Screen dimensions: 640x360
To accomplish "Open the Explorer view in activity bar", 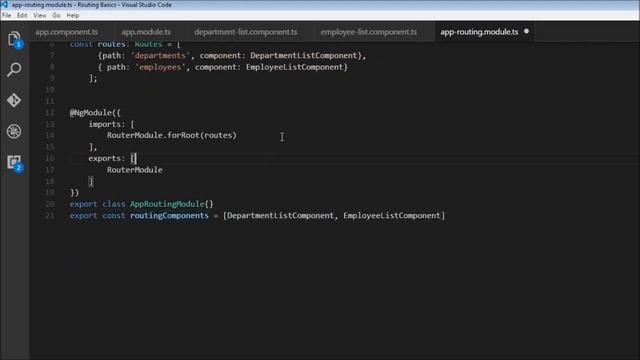I will point(14,40).
